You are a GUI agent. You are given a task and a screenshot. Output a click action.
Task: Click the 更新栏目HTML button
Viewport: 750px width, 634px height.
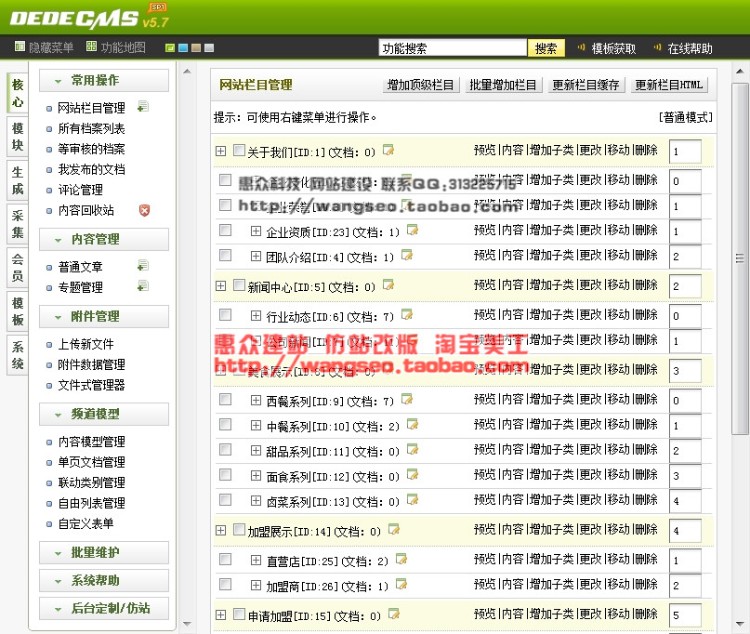[669, 85]
